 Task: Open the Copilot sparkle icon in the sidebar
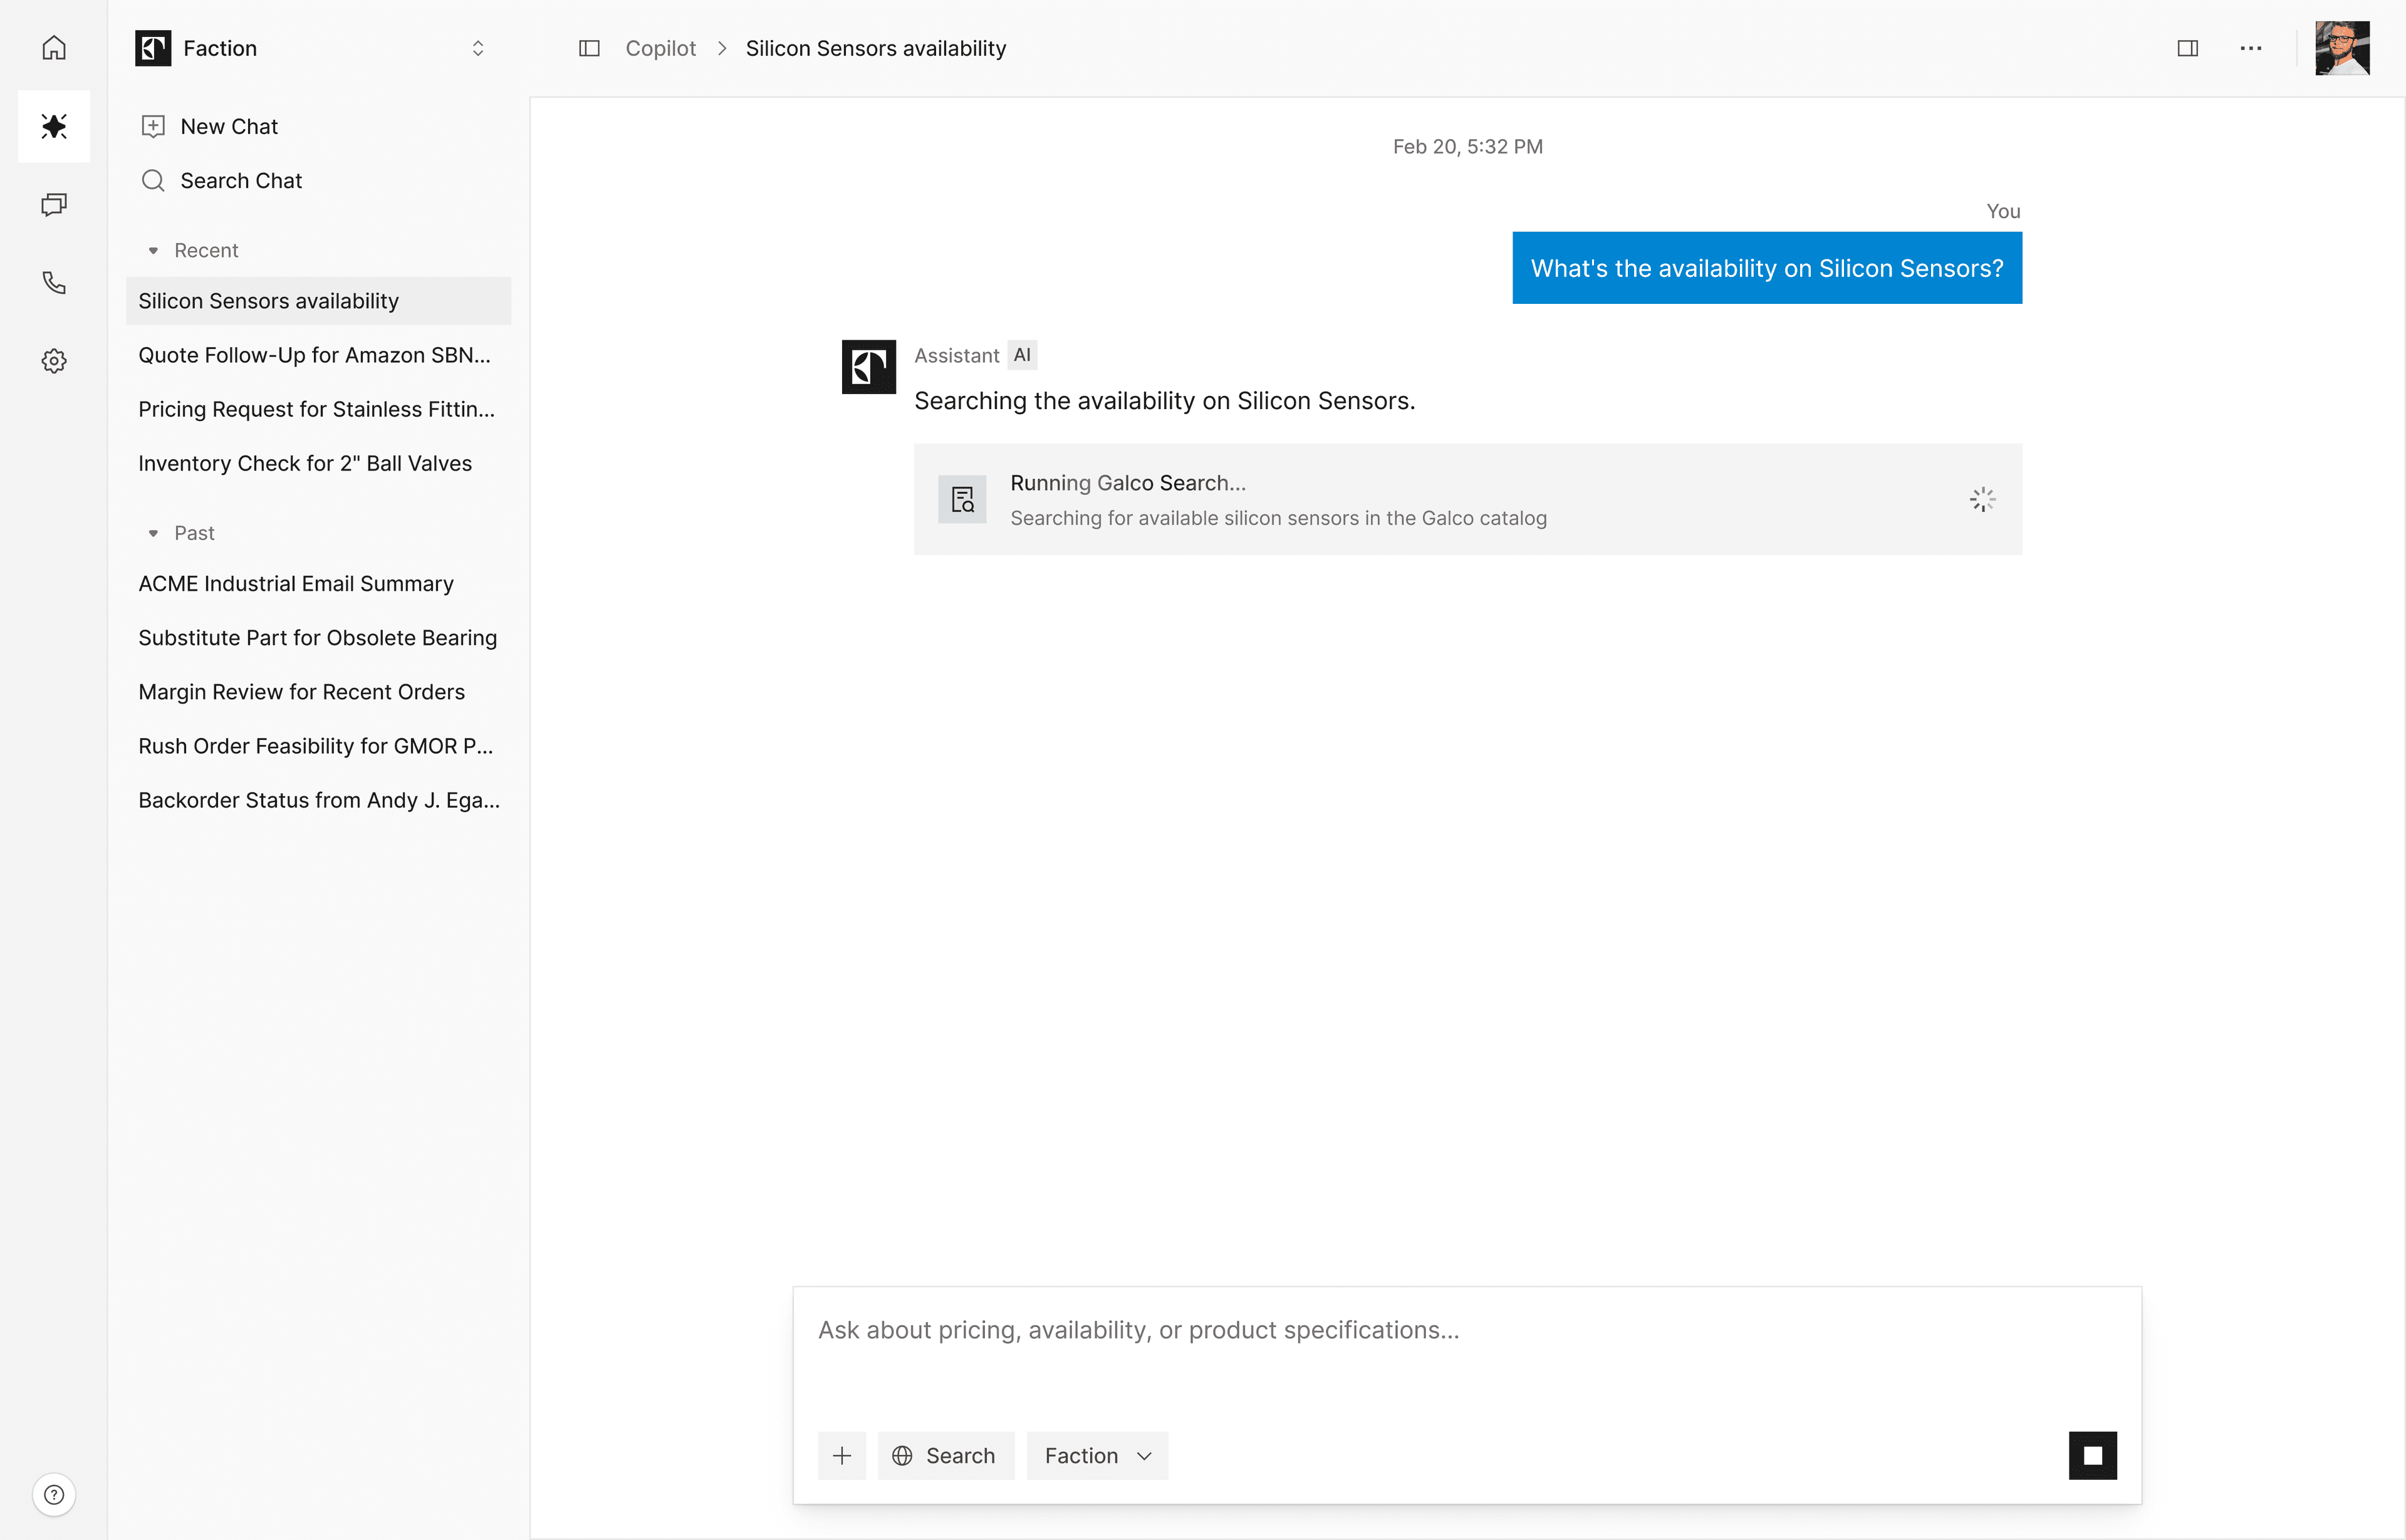click(x=54, y=126)
